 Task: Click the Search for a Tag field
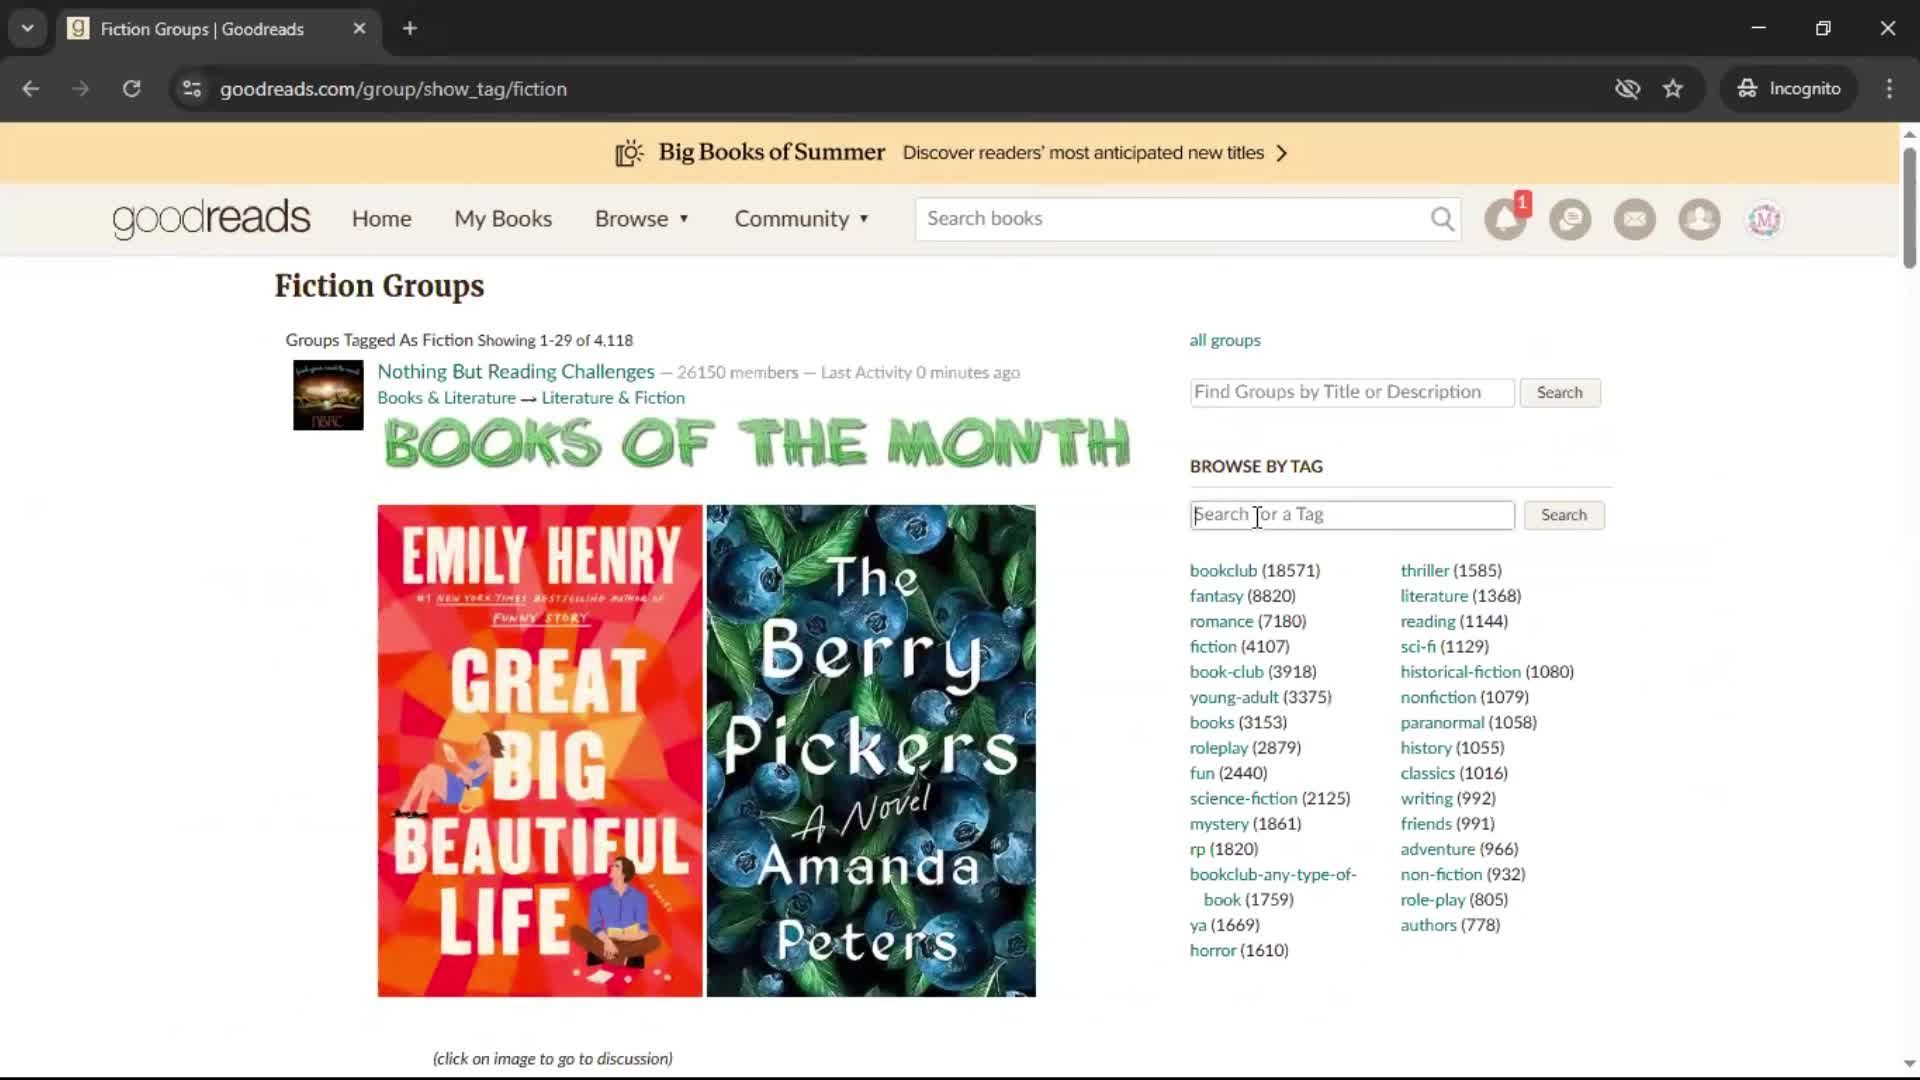pos(1352,515)
